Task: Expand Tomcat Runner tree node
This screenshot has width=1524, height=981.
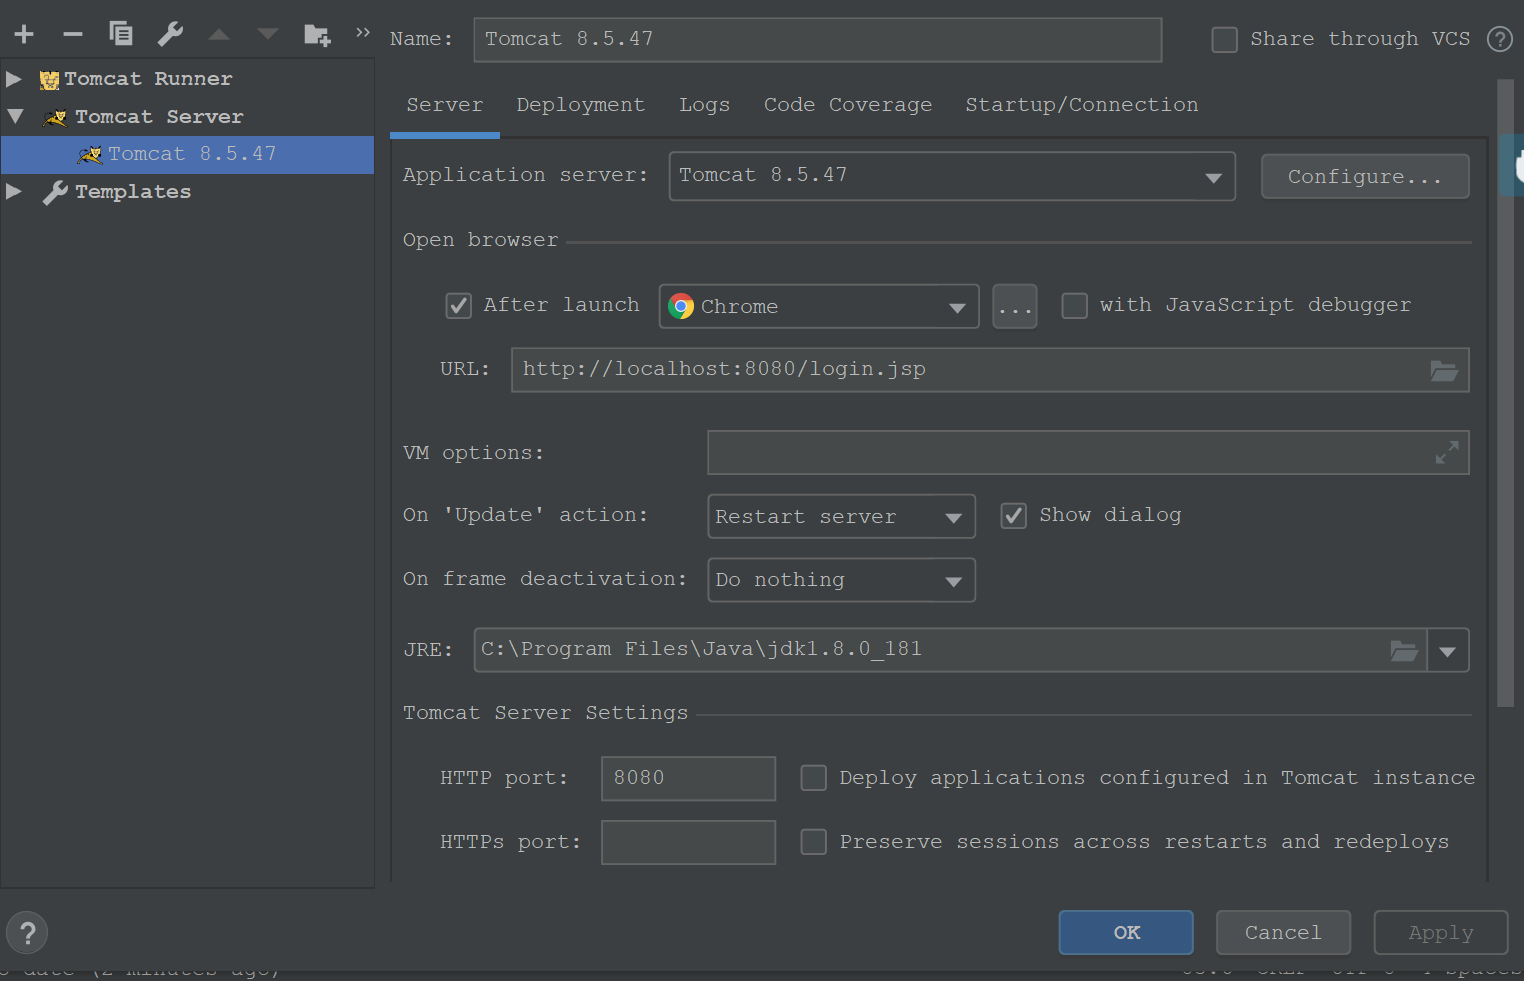Action: click(x=14, y=78)
